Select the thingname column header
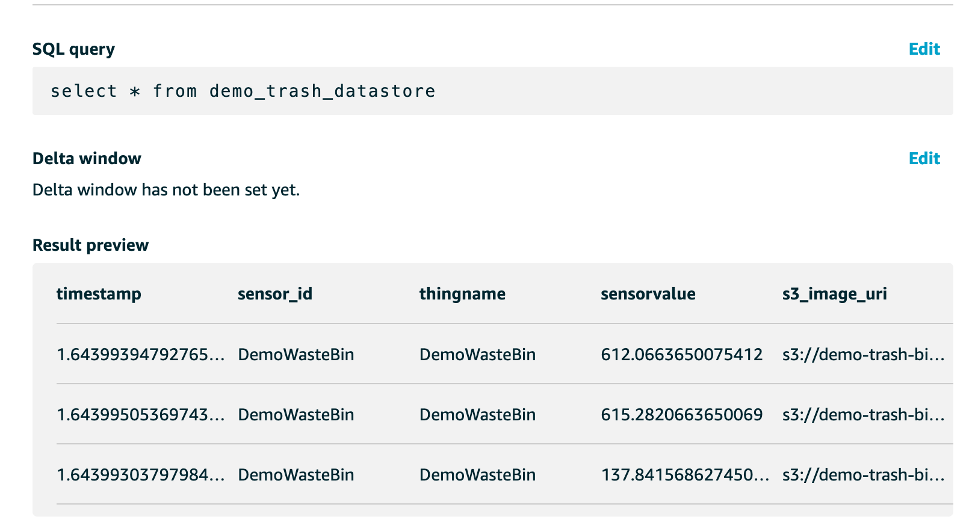977x529 pixels. click(x=462, y=294)
